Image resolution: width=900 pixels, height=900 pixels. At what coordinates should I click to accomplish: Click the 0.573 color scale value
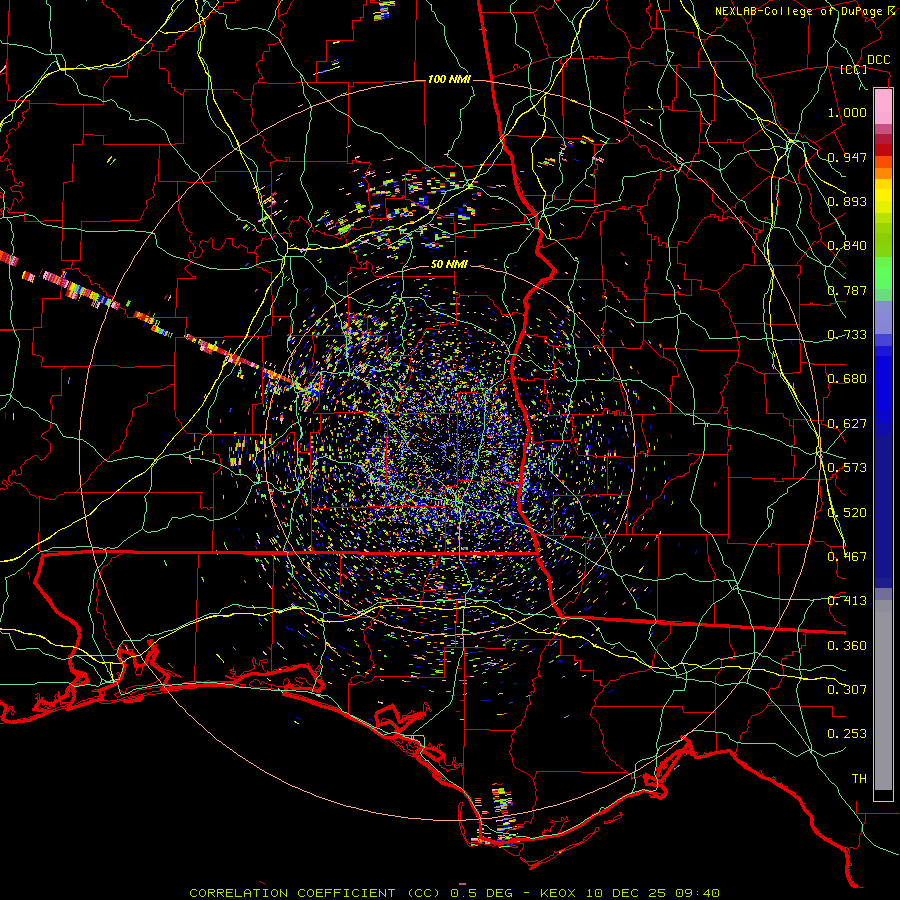pos(847,468)
